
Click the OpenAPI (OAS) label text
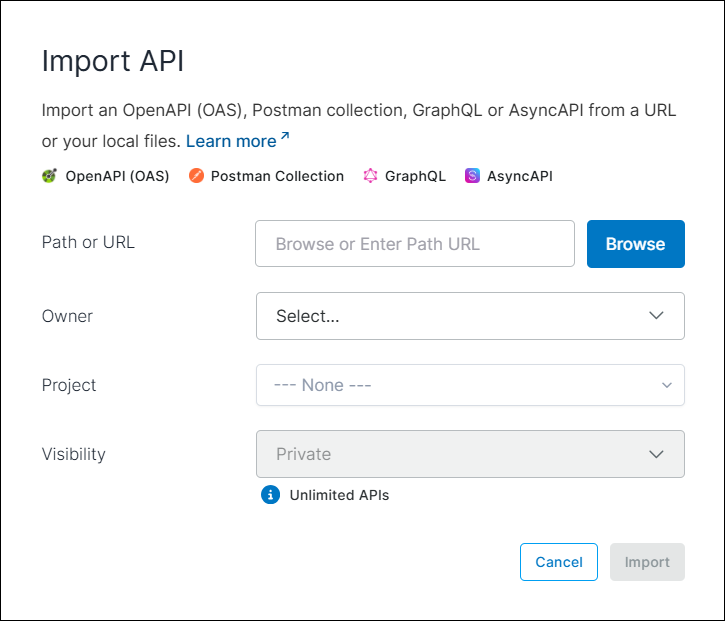point(117,176)
